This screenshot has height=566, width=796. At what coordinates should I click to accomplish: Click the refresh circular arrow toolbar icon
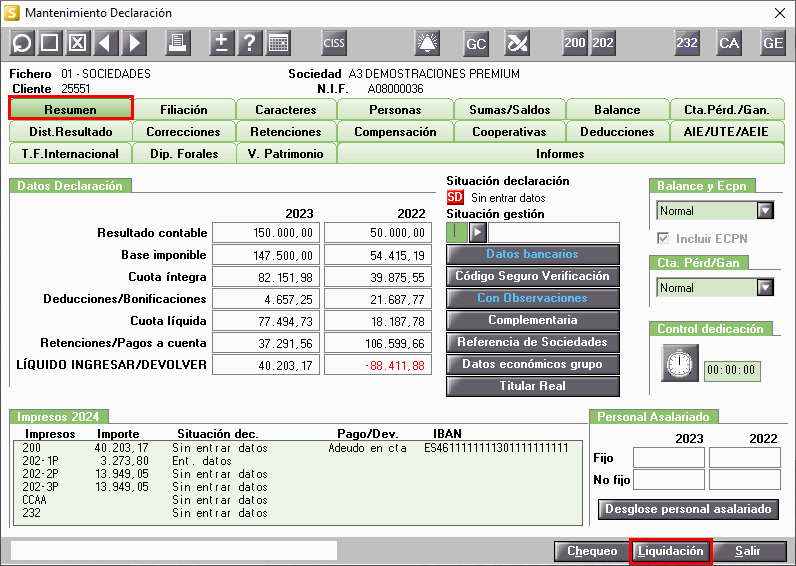click(x=21, y=43)
